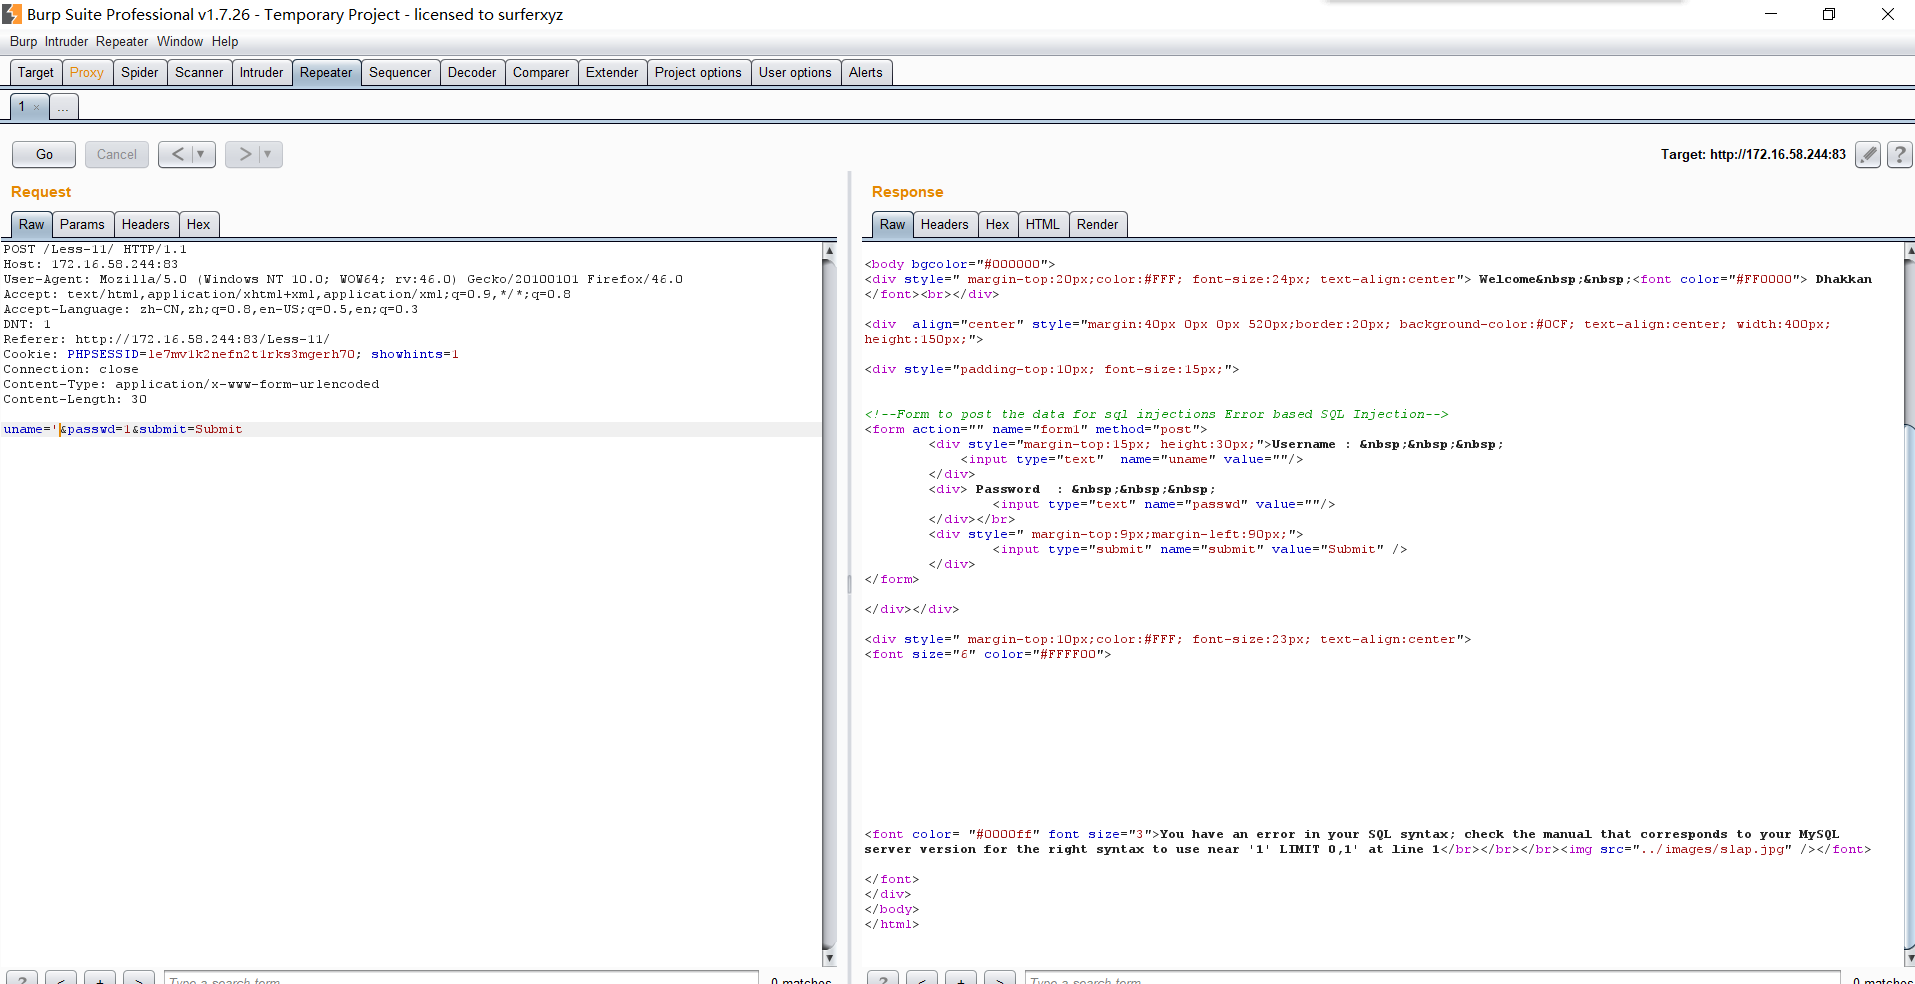Viewport: 1915px width, 984px height.
Task: Open the Window menu
Action: (180, 42)
